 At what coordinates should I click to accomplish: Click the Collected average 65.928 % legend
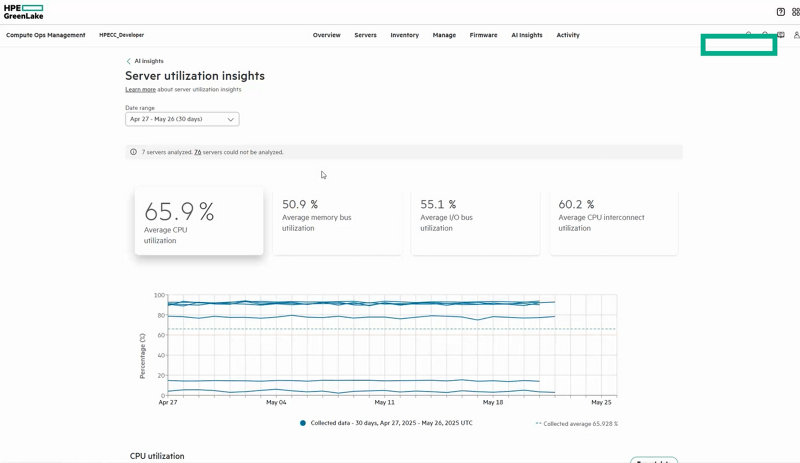click(x=577, y=424)
